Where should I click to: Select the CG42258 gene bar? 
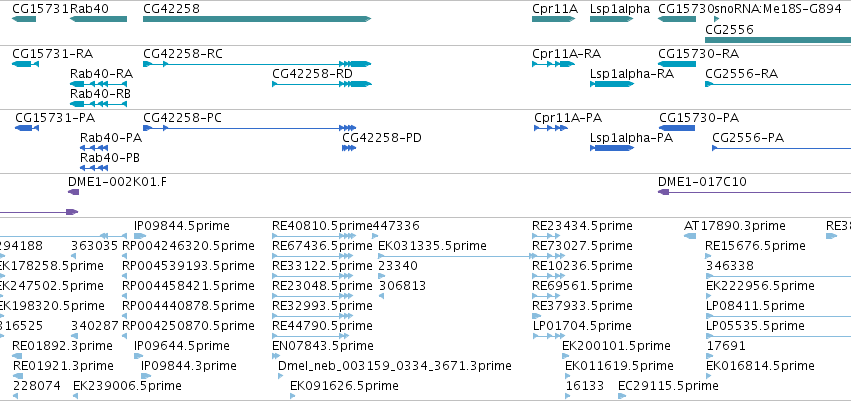tap(257, 19)
